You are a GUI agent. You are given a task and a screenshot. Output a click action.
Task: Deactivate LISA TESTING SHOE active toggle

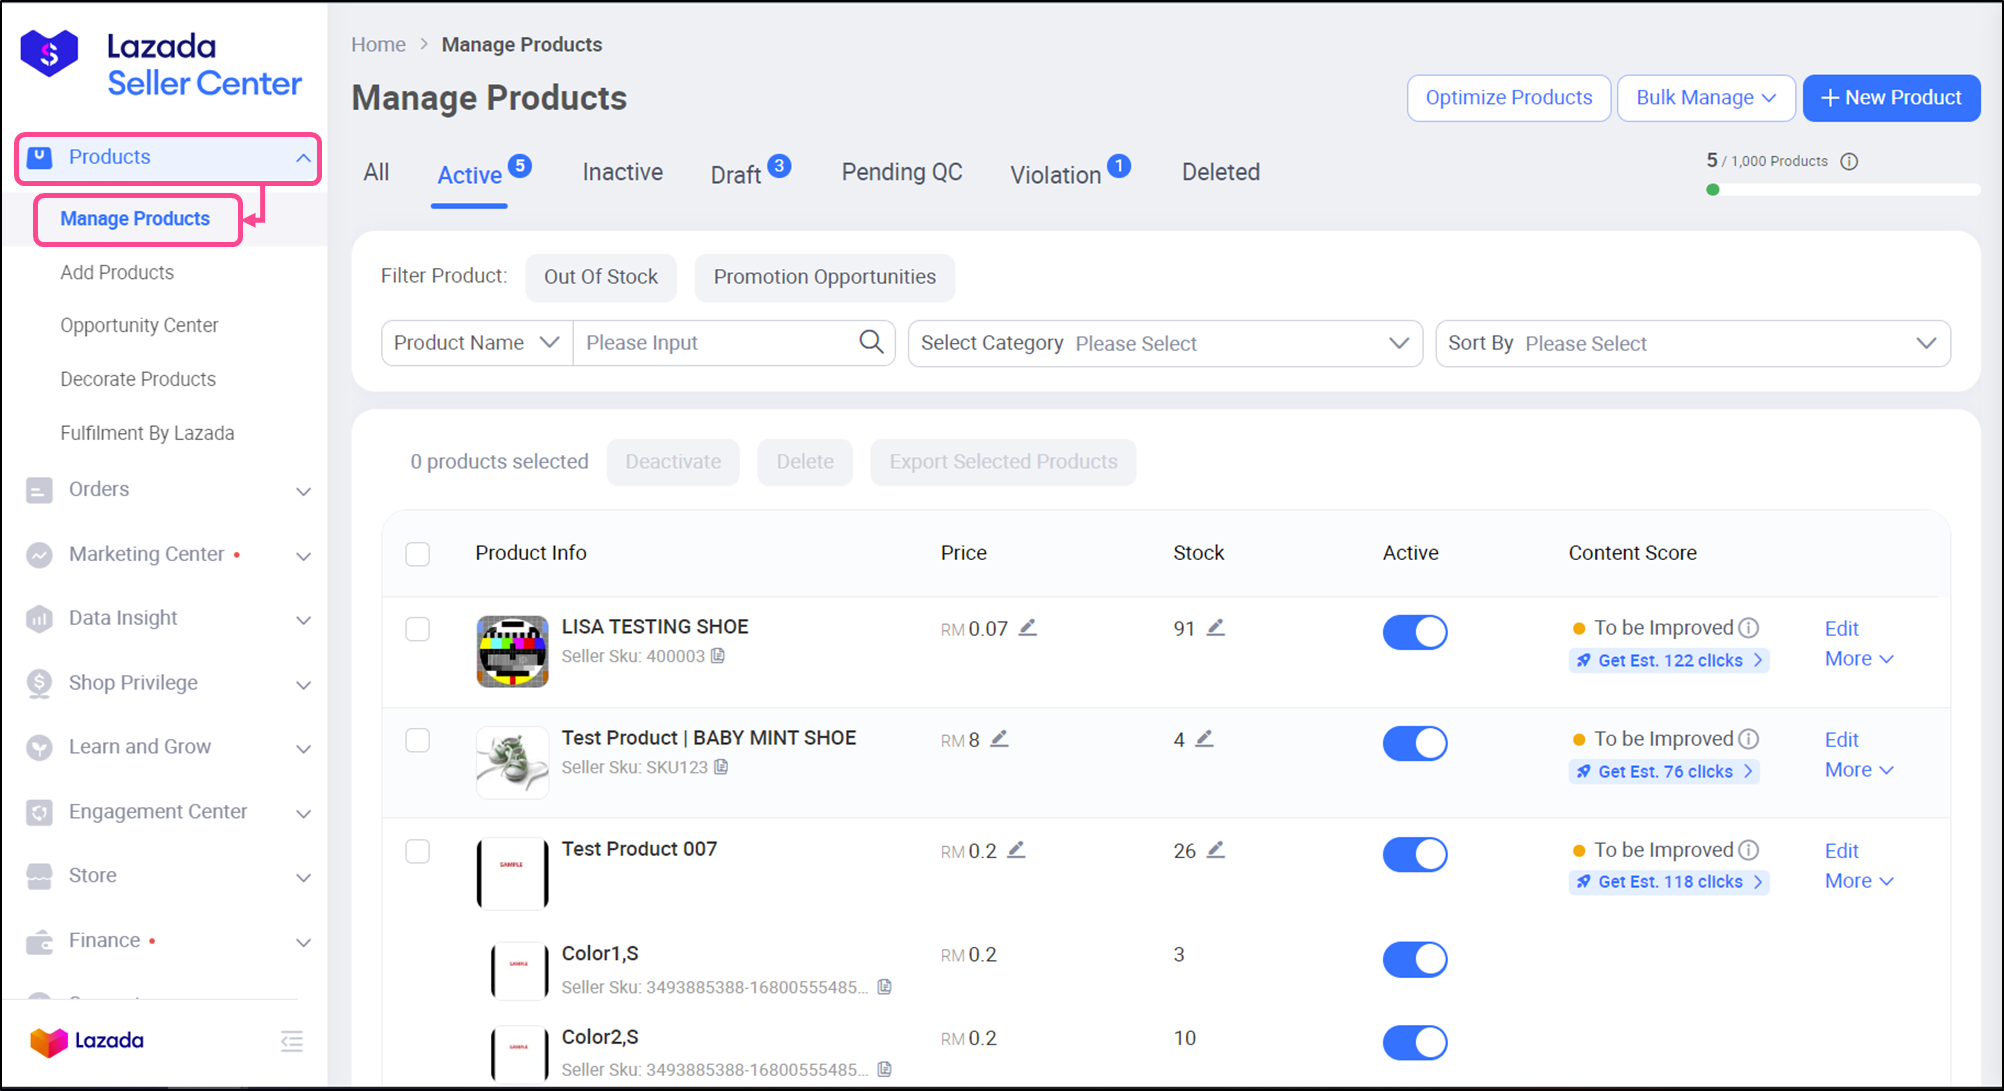point(1414,632)
